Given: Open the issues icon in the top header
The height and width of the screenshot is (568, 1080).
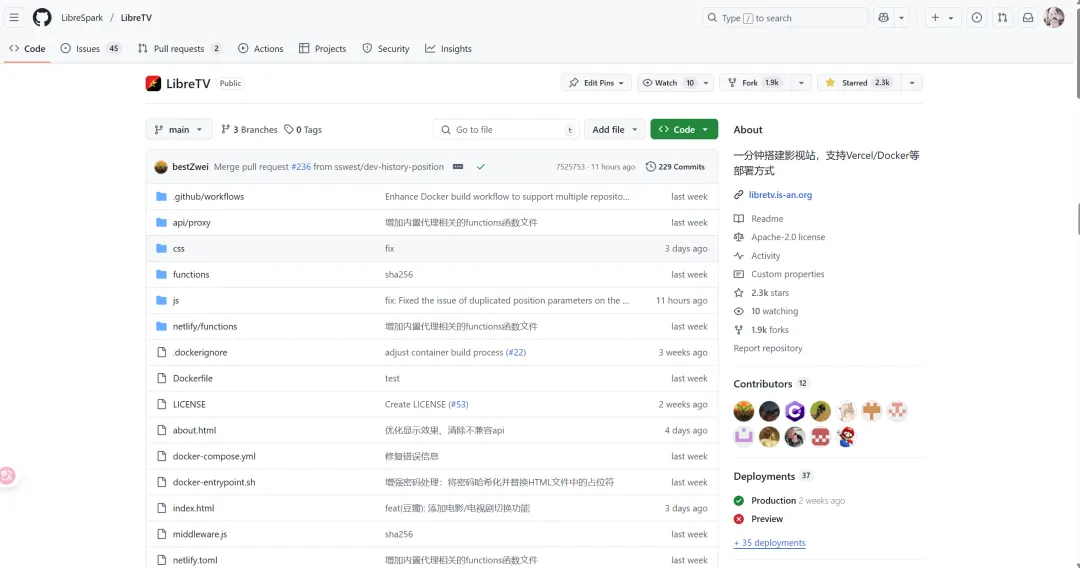Looking at the screenshot, I should [x=977, y=18].
